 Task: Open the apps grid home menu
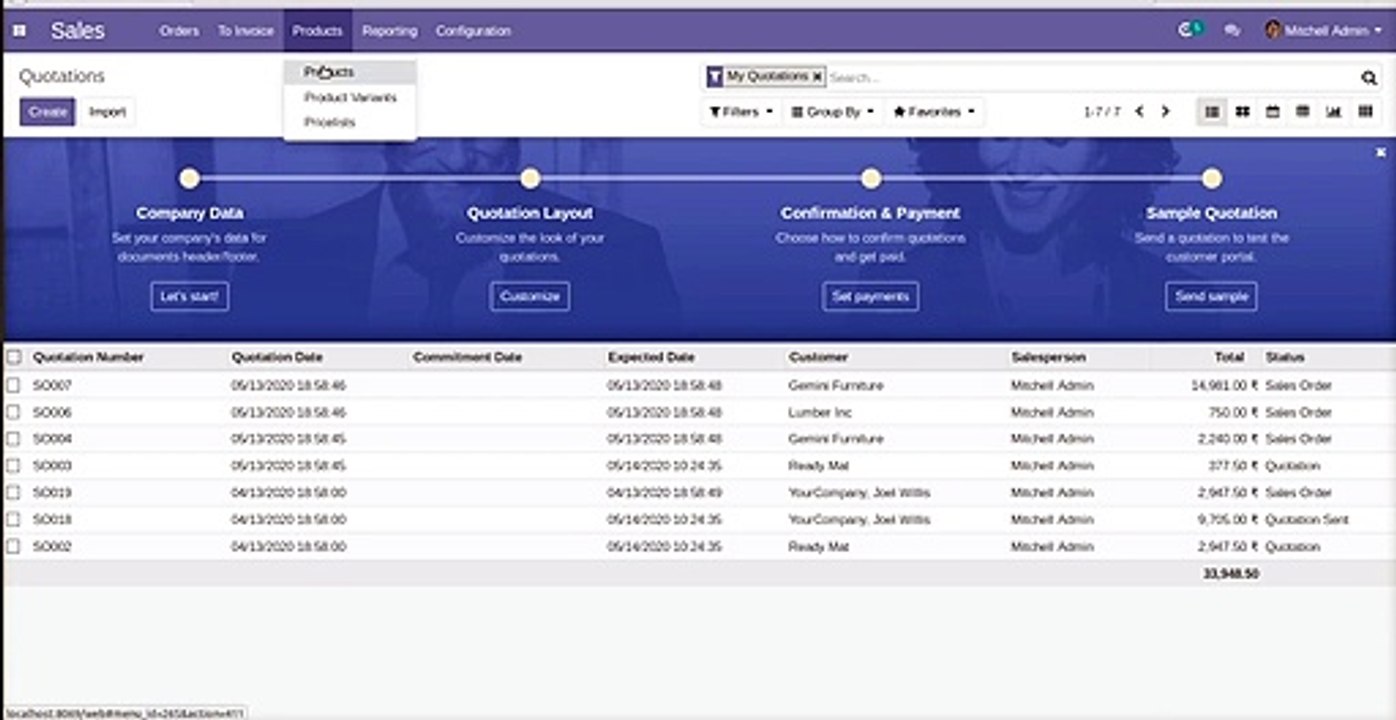[x=19, y=31]
